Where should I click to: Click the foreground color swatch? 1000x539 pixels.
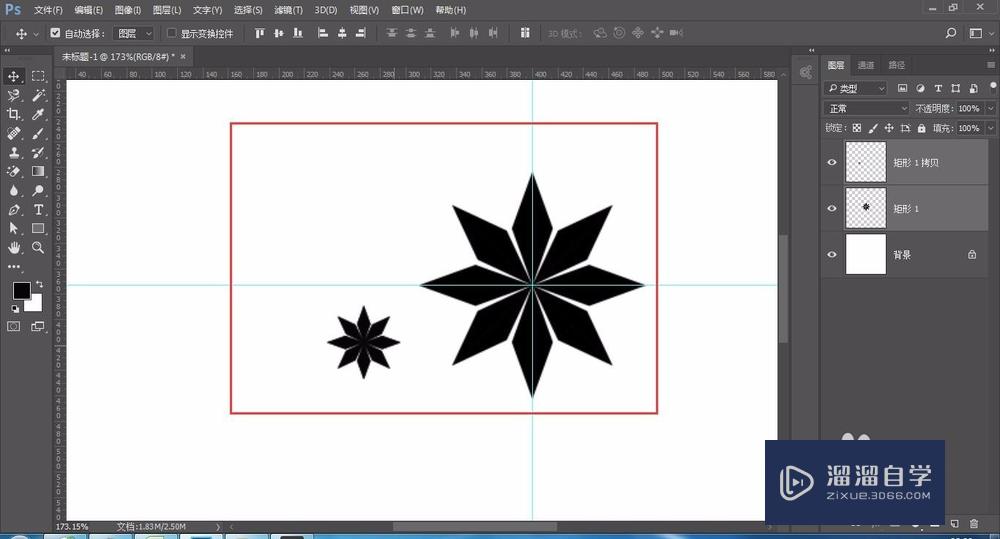[21, 291]
